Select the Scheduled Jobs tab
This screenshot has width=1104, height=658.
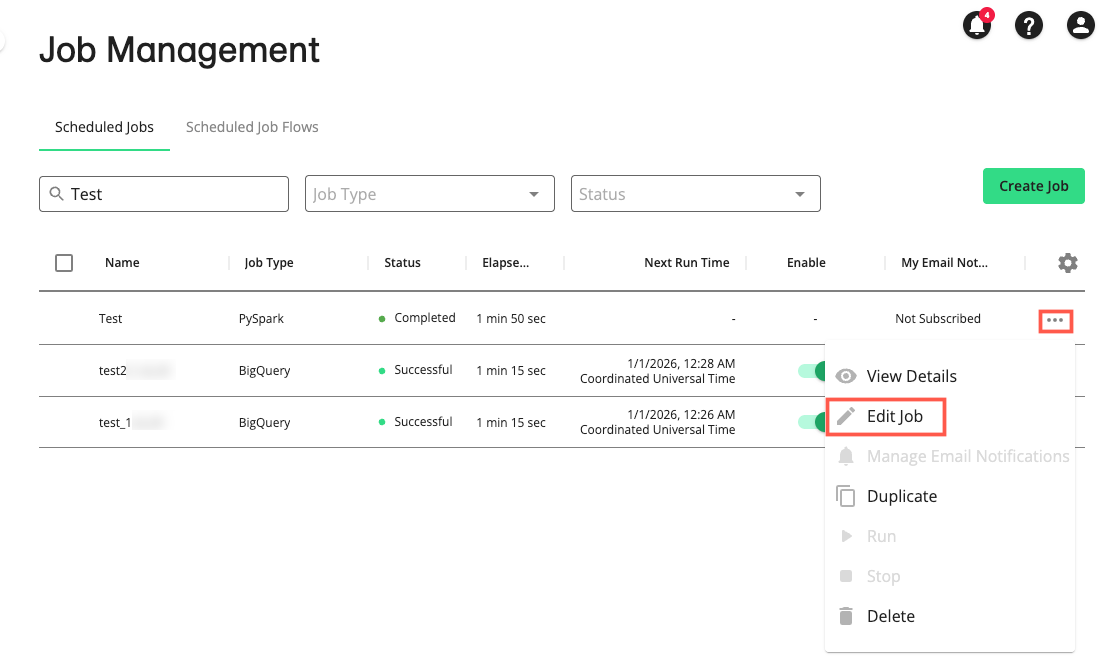point(104,127)
